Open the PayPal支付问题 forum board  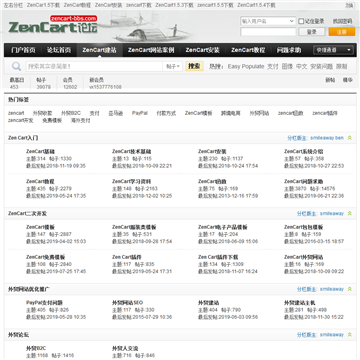click(44, 303)
